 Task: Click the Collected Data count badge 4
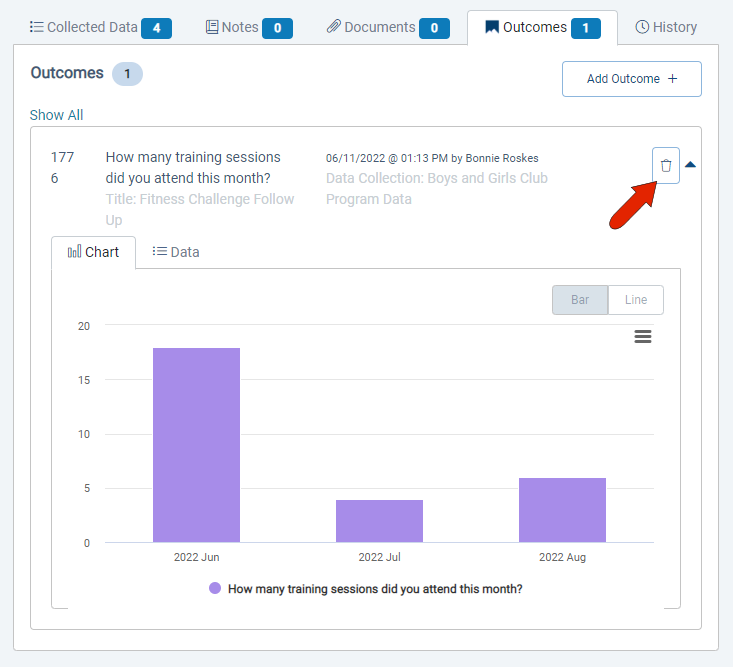click(157, 28)
